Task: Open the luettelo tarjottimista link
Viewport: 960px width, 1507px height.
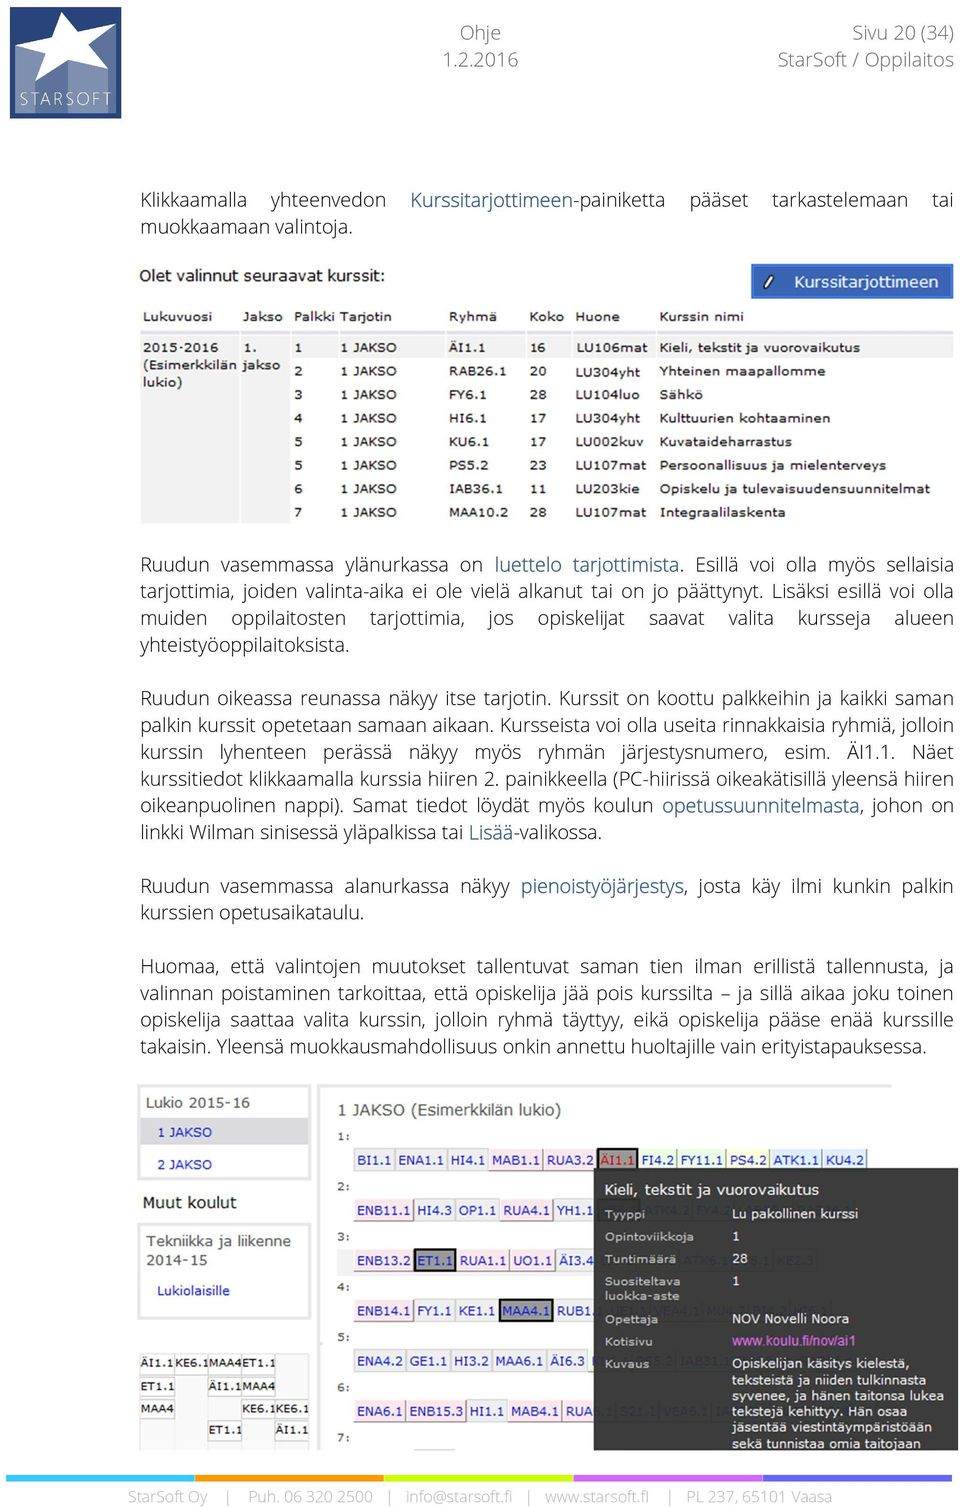Action: pos(587,565)
